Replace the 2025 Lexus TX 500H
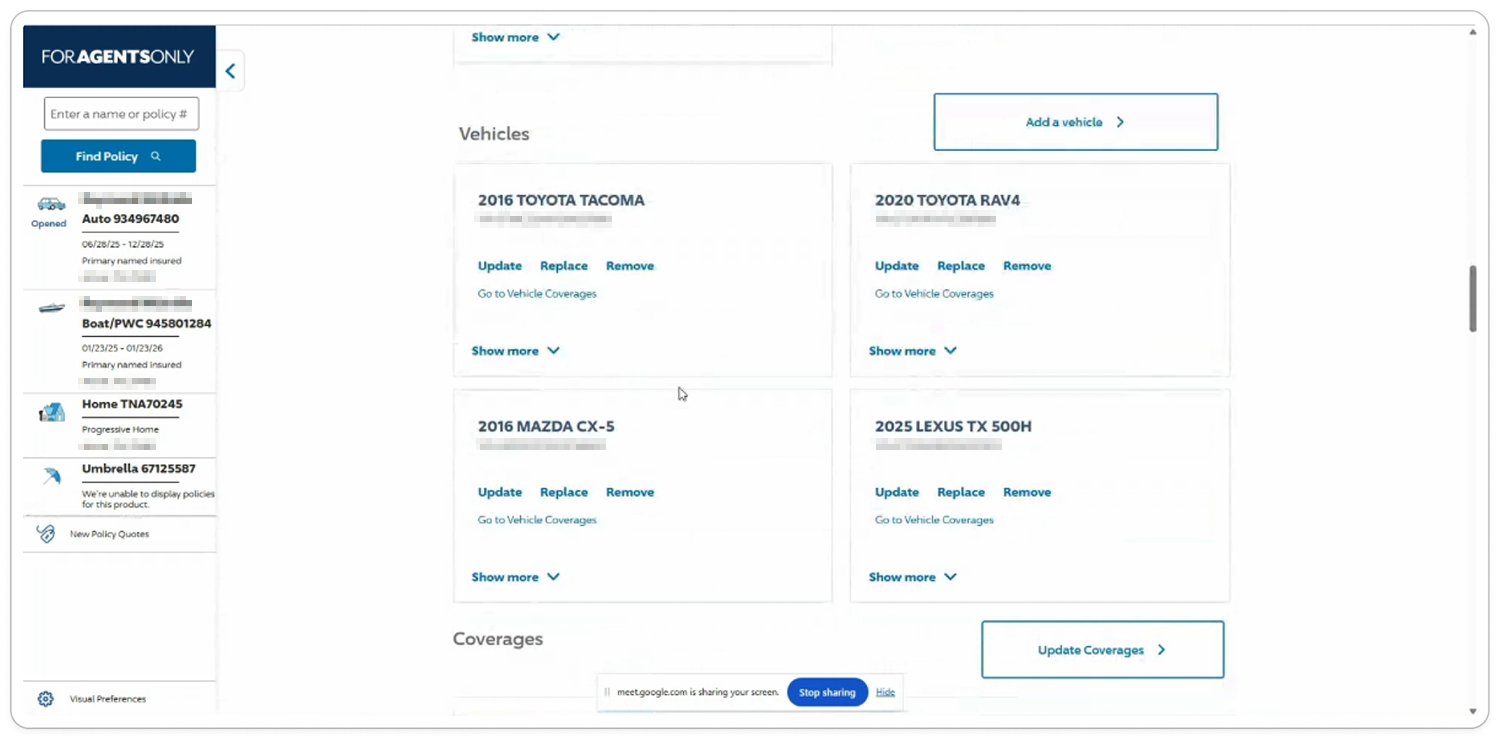Screen dimensions: 1500x742 tap(961, 492)
